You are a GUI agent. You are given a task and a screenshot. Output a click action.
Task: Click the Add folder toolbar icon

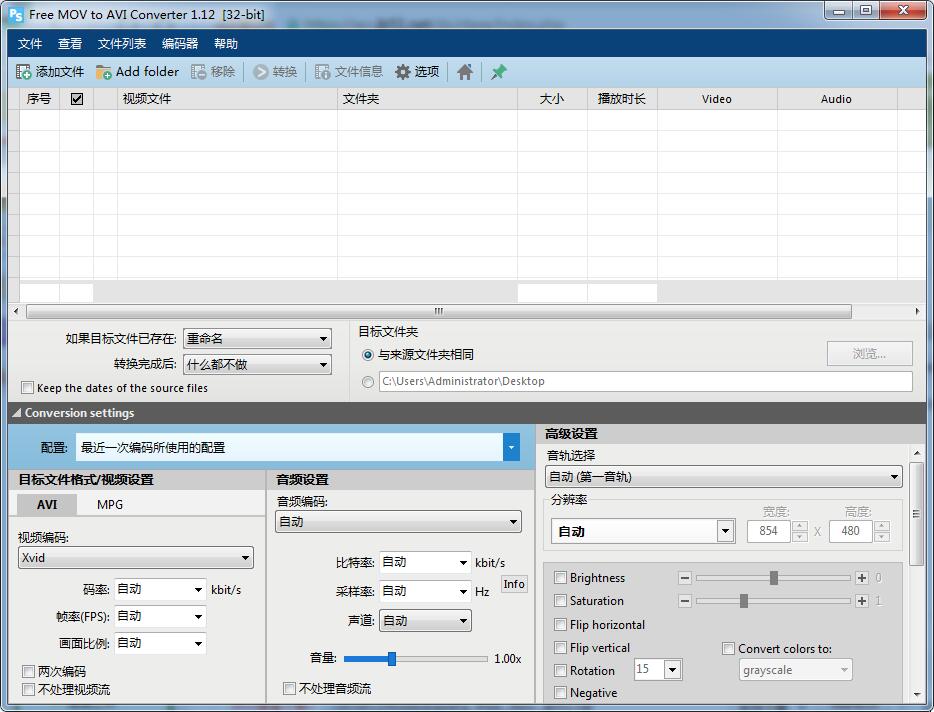104,72
